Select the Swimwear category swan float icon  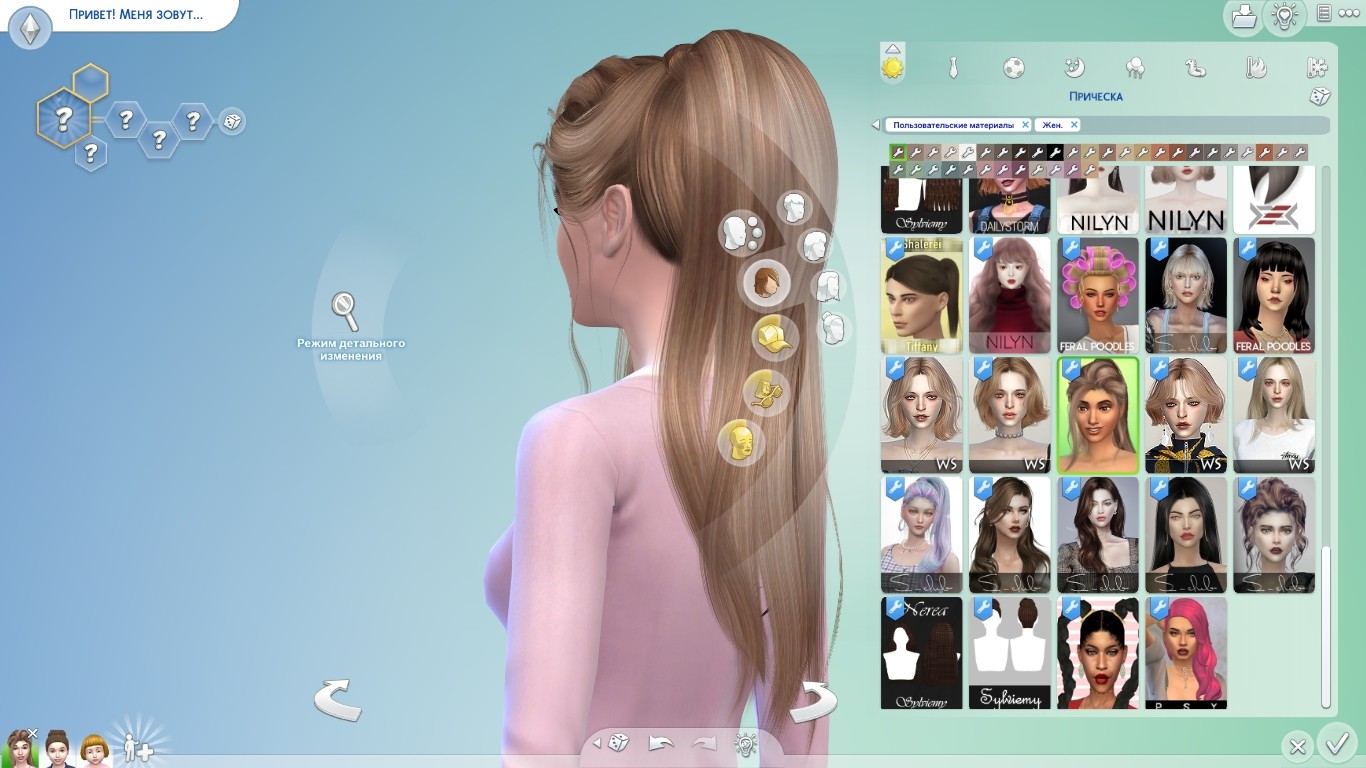coord(1195,68)
